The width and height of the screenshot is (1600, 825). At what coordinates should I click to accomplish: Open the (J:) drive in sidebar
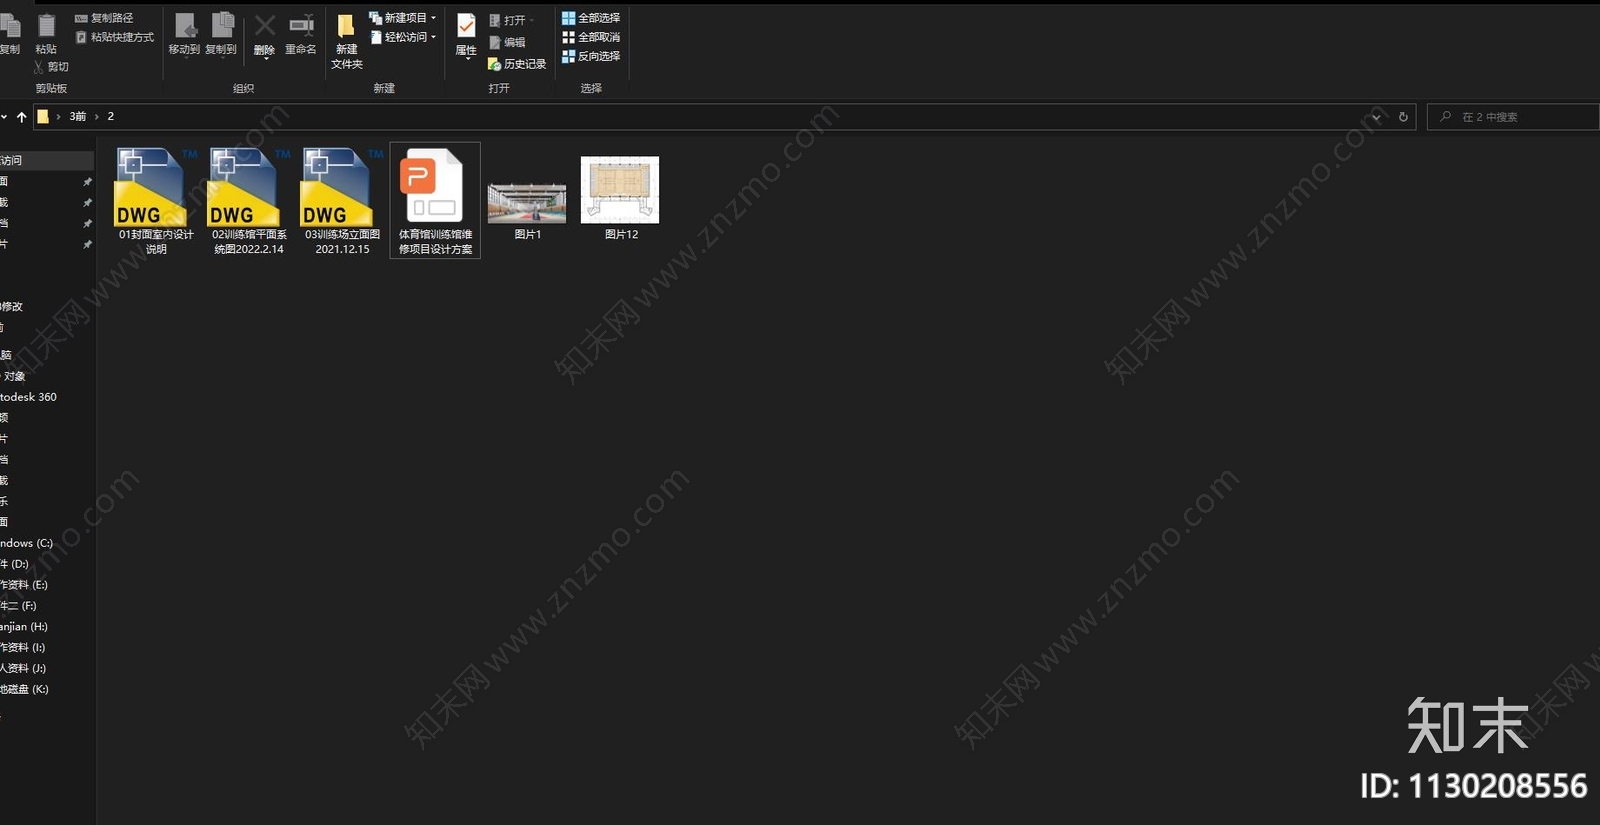(x=23, y=668)
